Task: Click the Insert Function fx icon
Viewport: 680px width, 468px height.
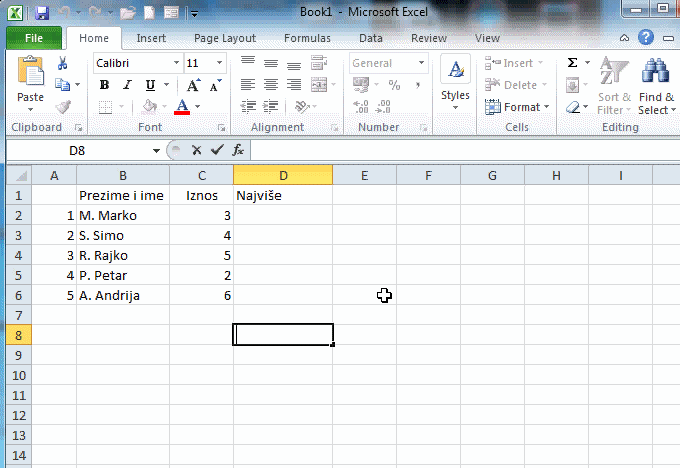Action: pos(238,150)
